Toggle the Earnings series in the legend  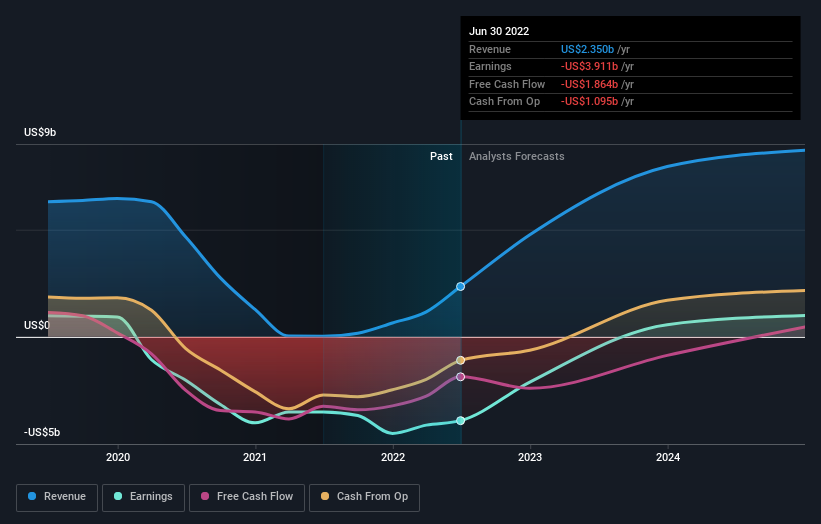(x=142, y=497)
